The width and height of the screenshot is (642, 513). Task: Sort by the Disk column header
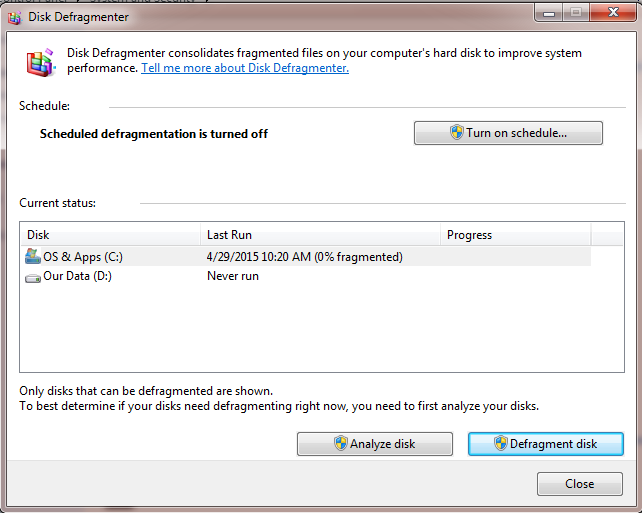click(x=110, y=235)
